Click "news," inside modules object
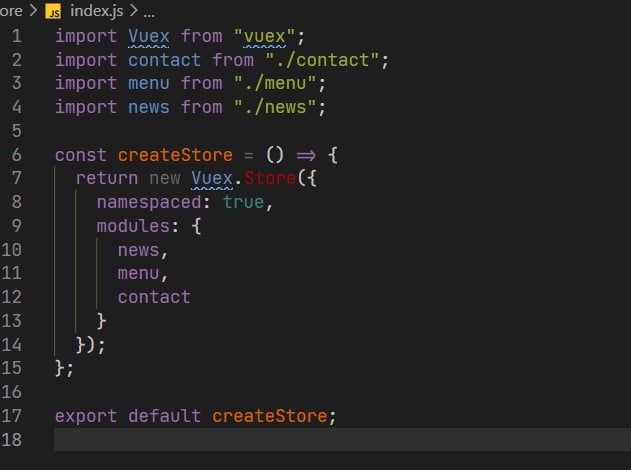Image resolution: width=631 pixels, height=470 pixels. 142,250
